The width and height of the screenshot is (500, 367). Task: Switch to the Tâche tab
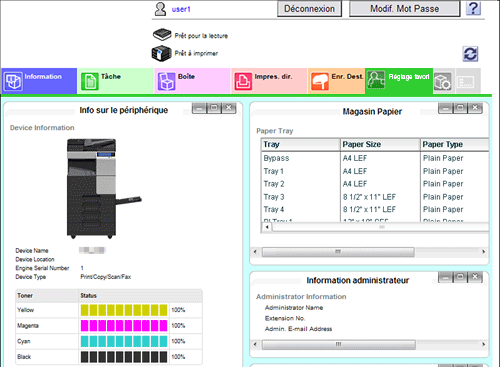click(x=116, y=81)
